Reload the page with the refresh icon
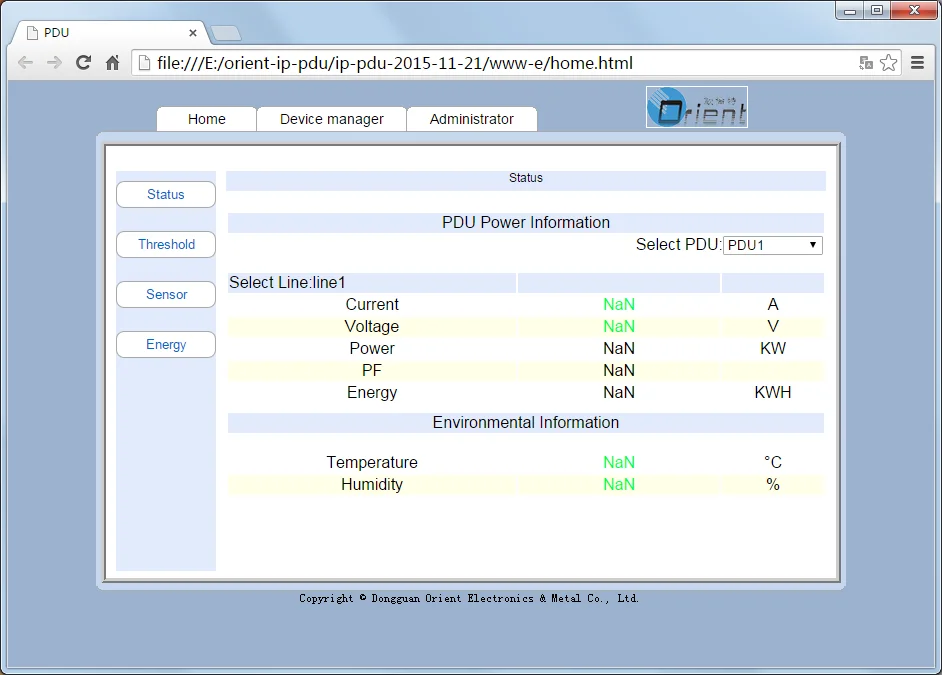The image size is (942, 675). 83,62
